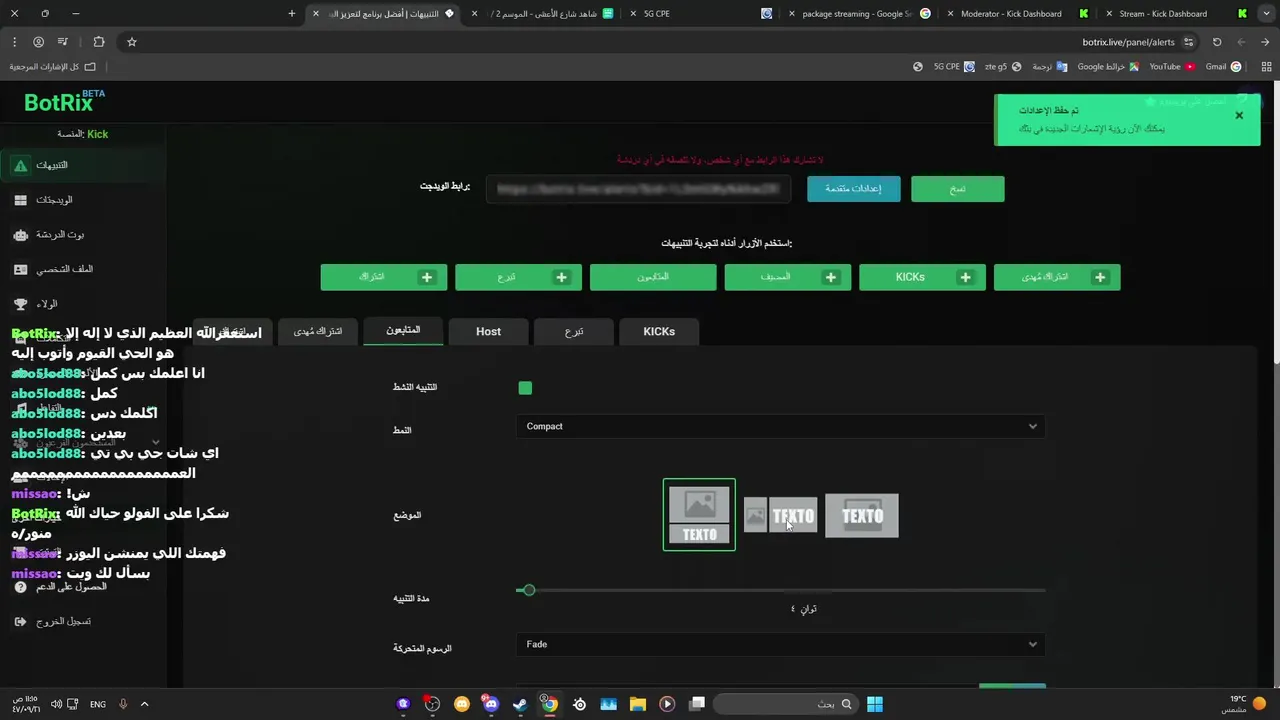This screenshot has height=720, width=1280.
Task: Expand hidden system tray icons chevron
Action: coord(144,704)
